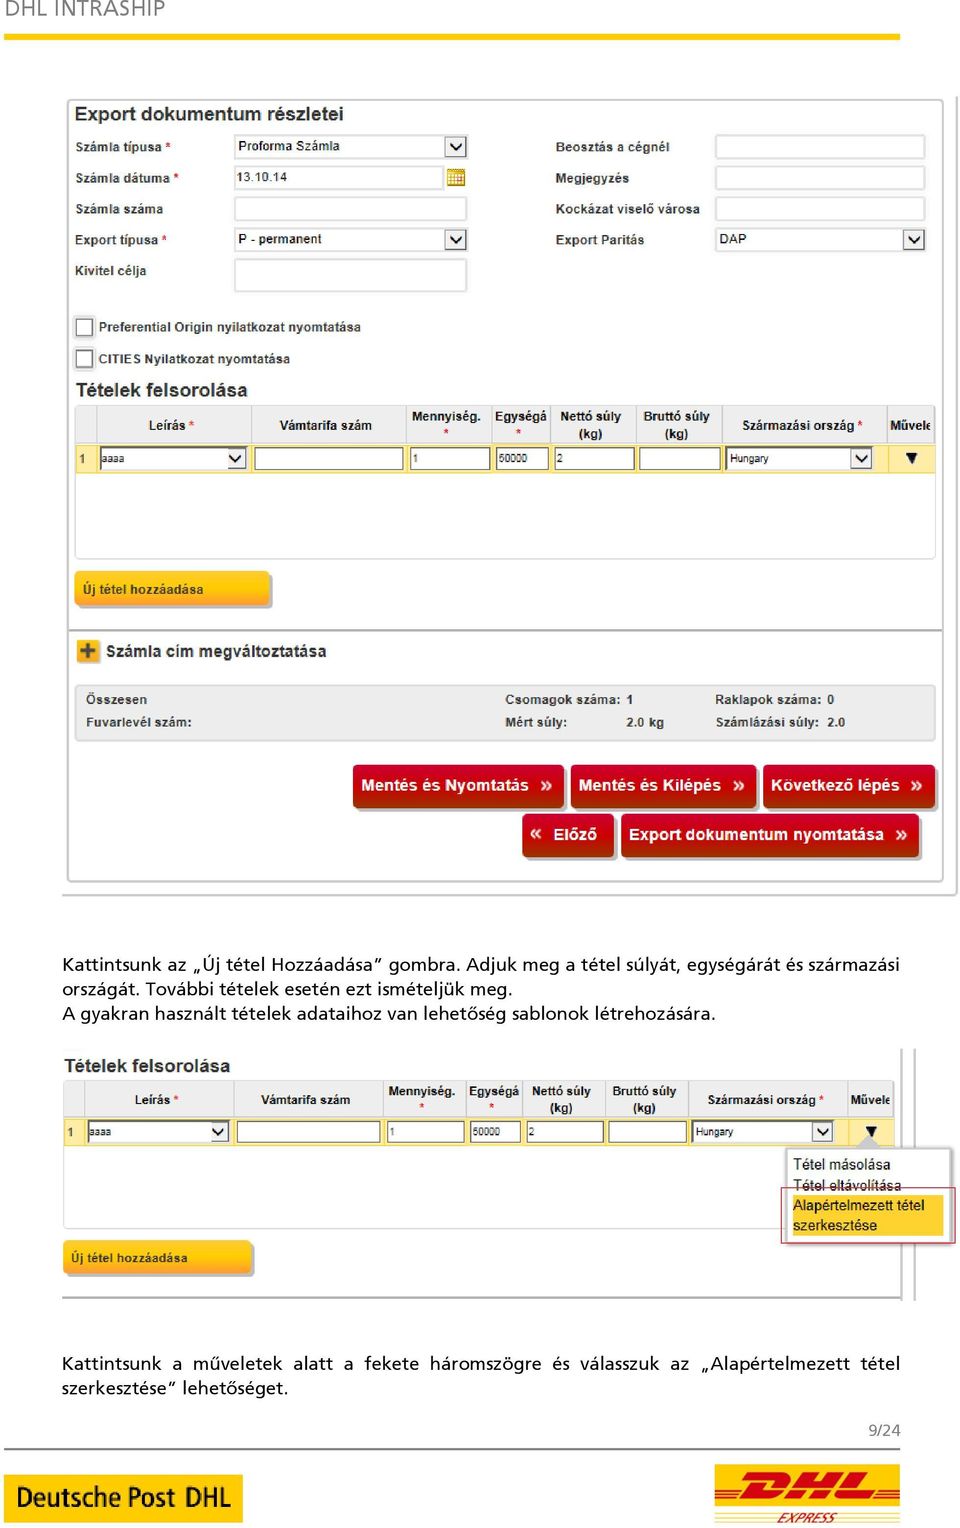
Task: Click the Nettó súly field in lower table
Action: 565,1132
